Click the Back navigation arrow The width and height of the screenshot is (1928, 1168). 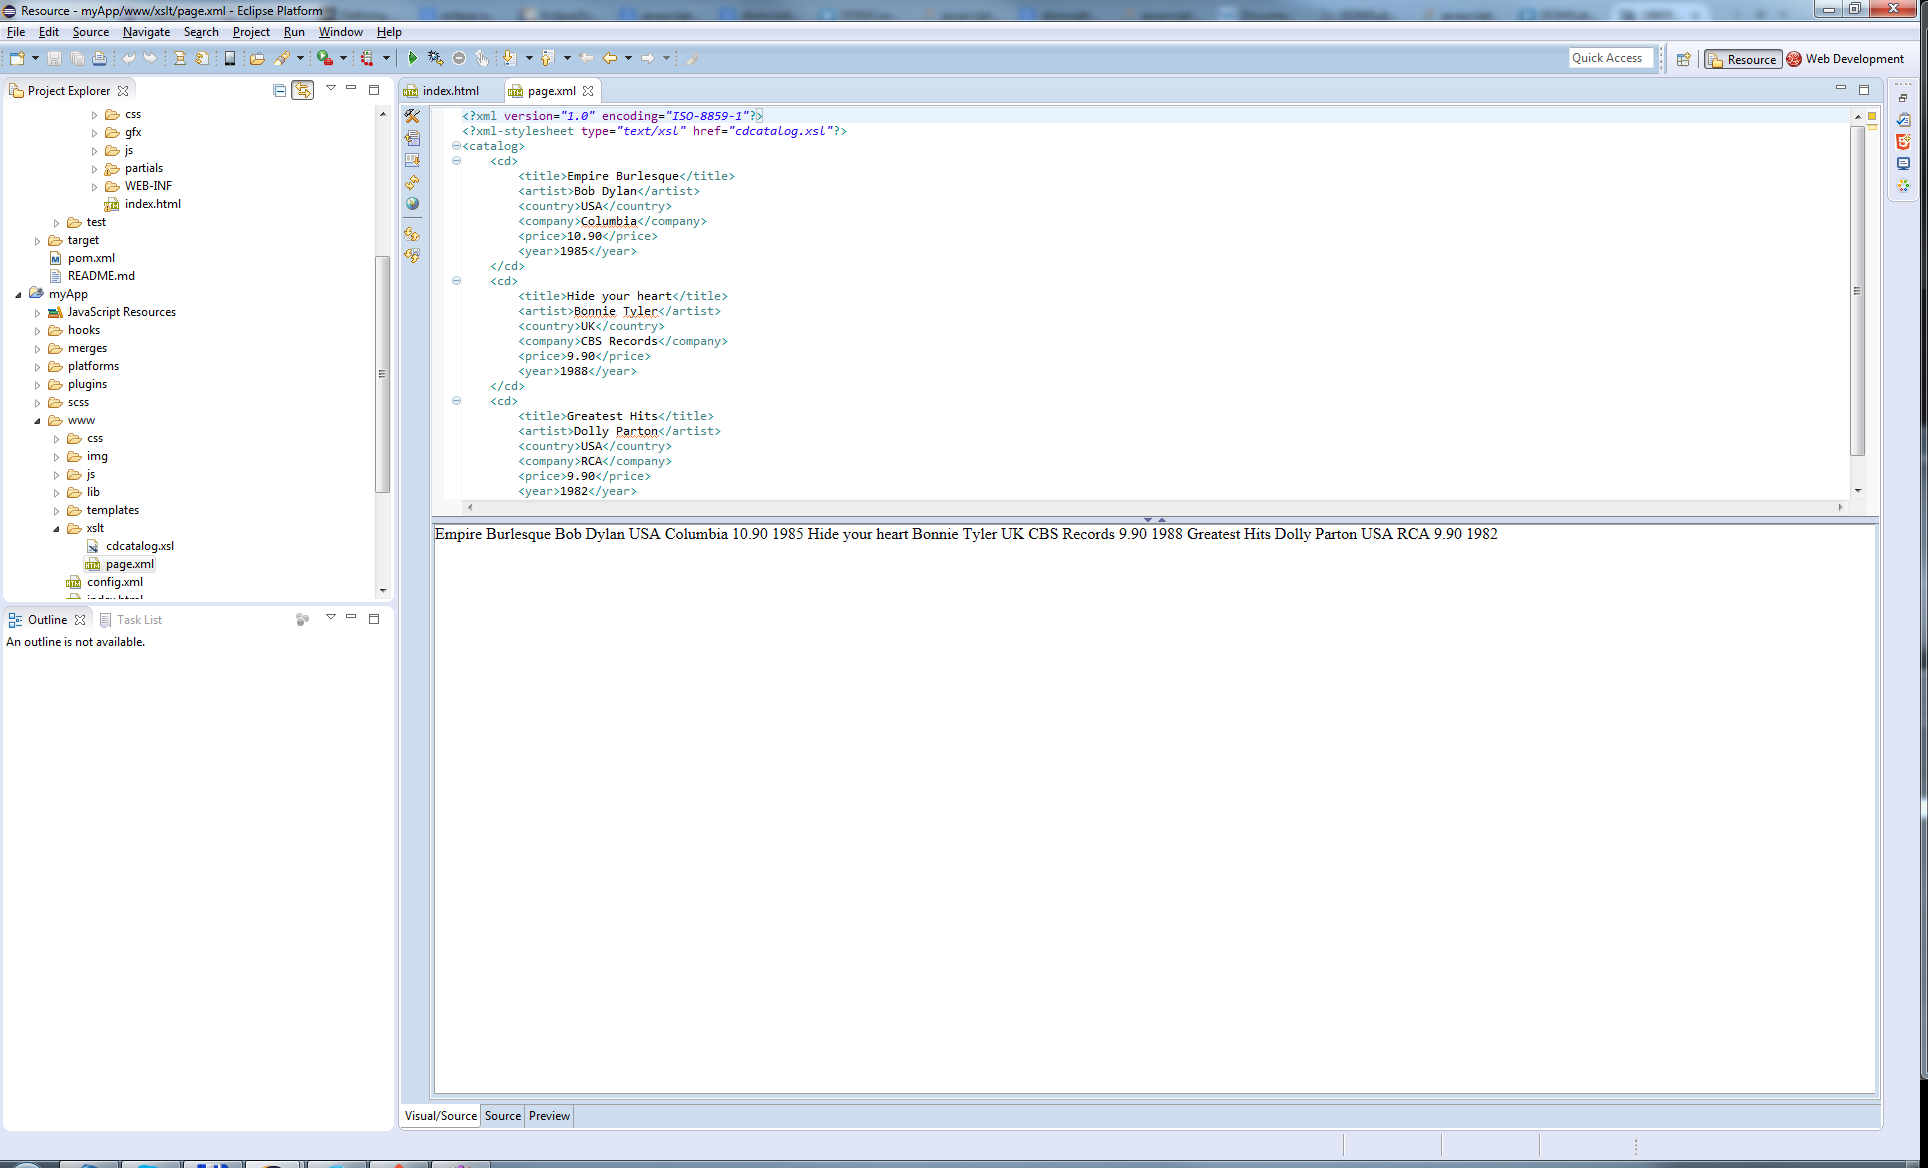[609, 59]
